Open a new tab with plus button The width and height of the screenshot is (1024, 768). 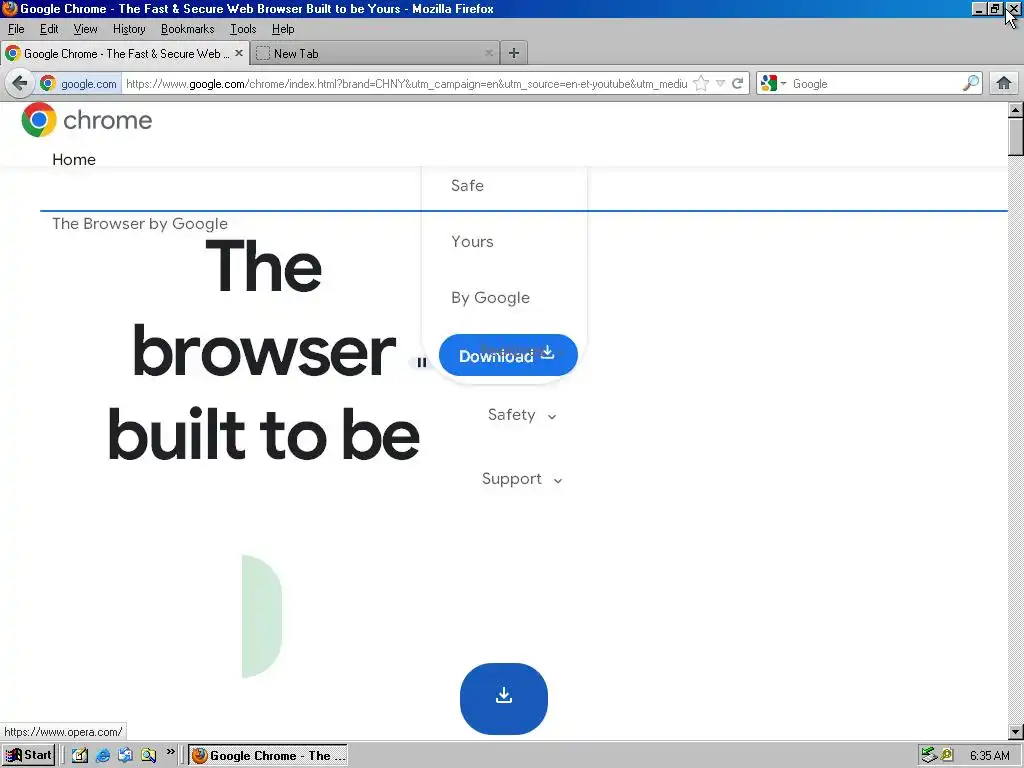pyautogui.click(x=514, y=53)
